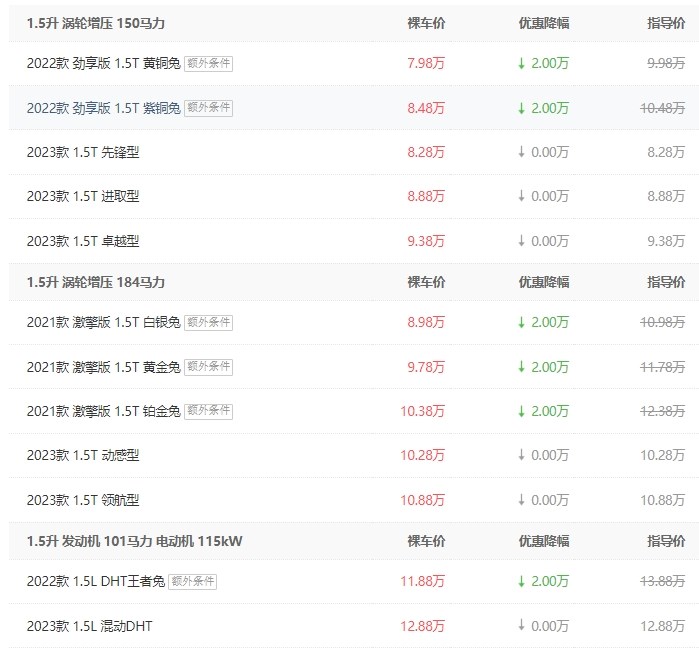699x653 pixels.
Task: Click the green 2.00万 discount for DHT王者兔
Action: (543, 581)
